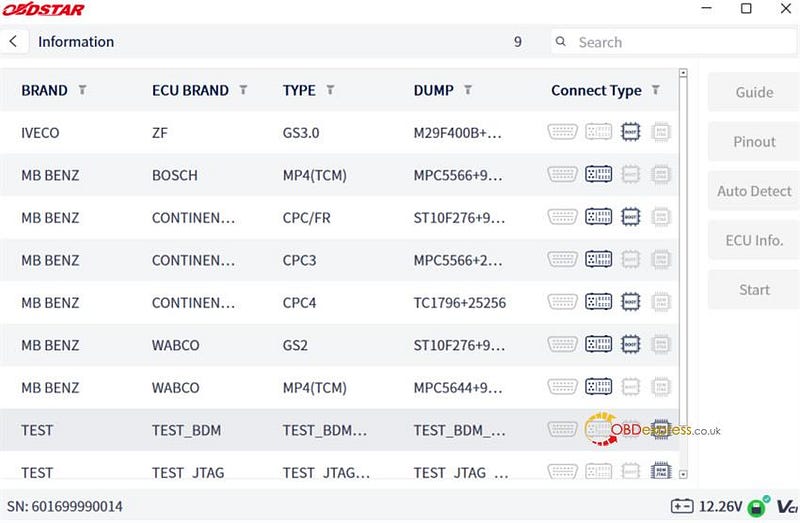This screenshot has height=523, width=800.
Task: Click VCI status icon in the status bar
Action: pos(787,506)
